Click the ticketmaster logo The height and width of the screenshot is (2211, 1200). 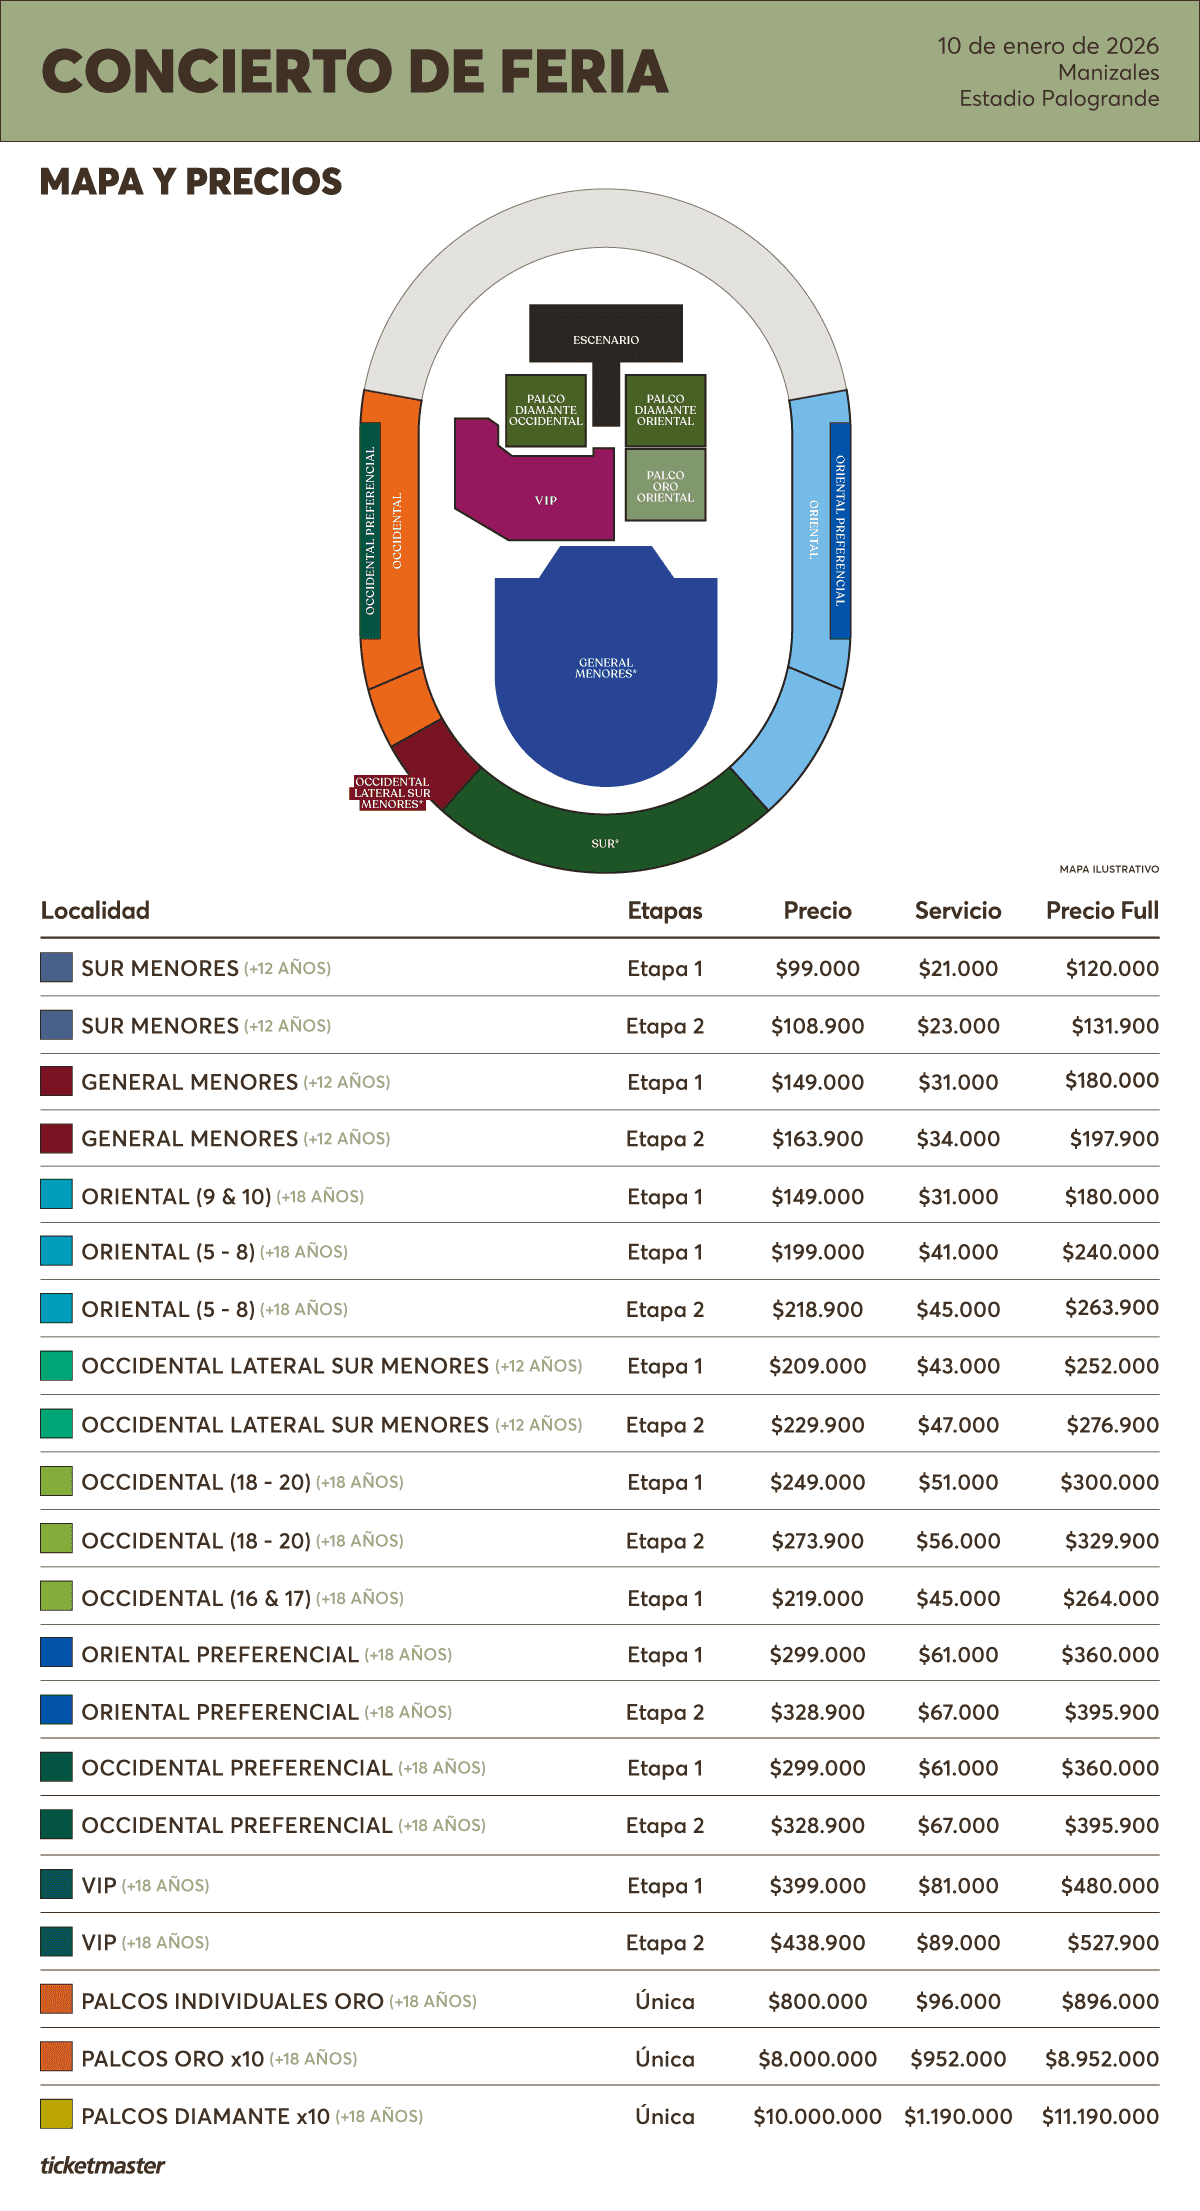pos(102,2165)
